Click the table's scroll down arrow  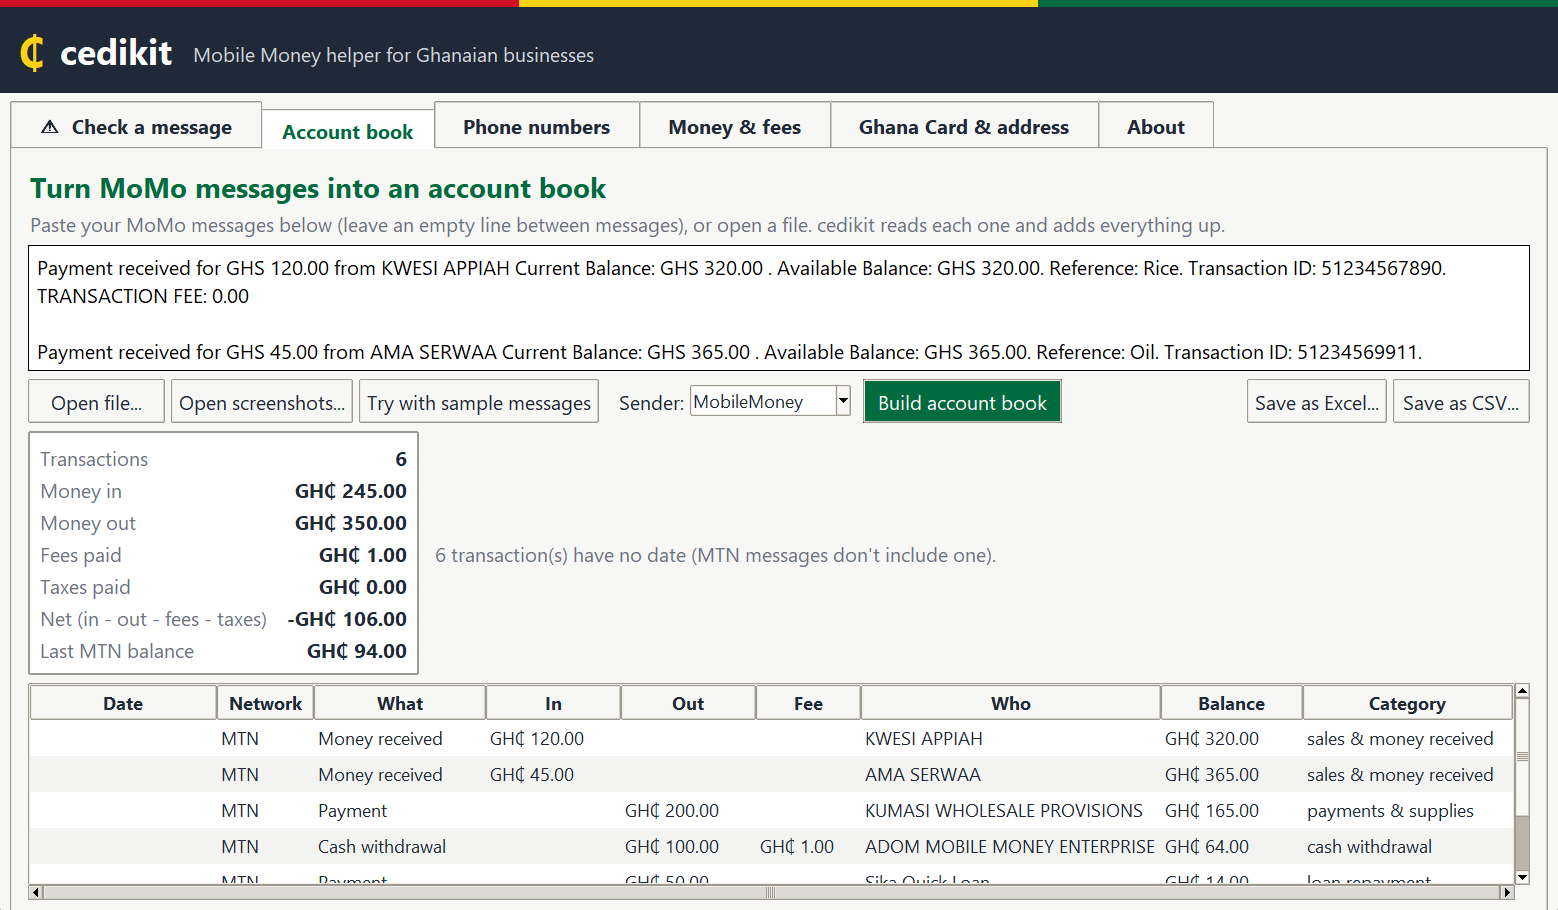[x=1522, y=877]
